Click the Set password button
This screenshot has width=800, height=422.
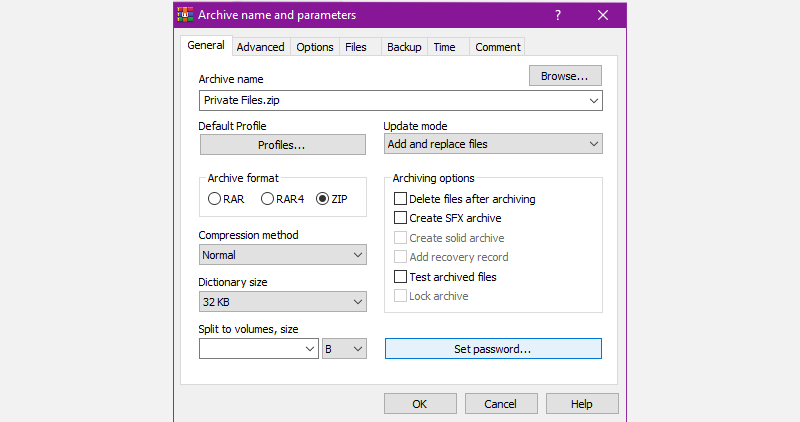[x=493, y=349]
